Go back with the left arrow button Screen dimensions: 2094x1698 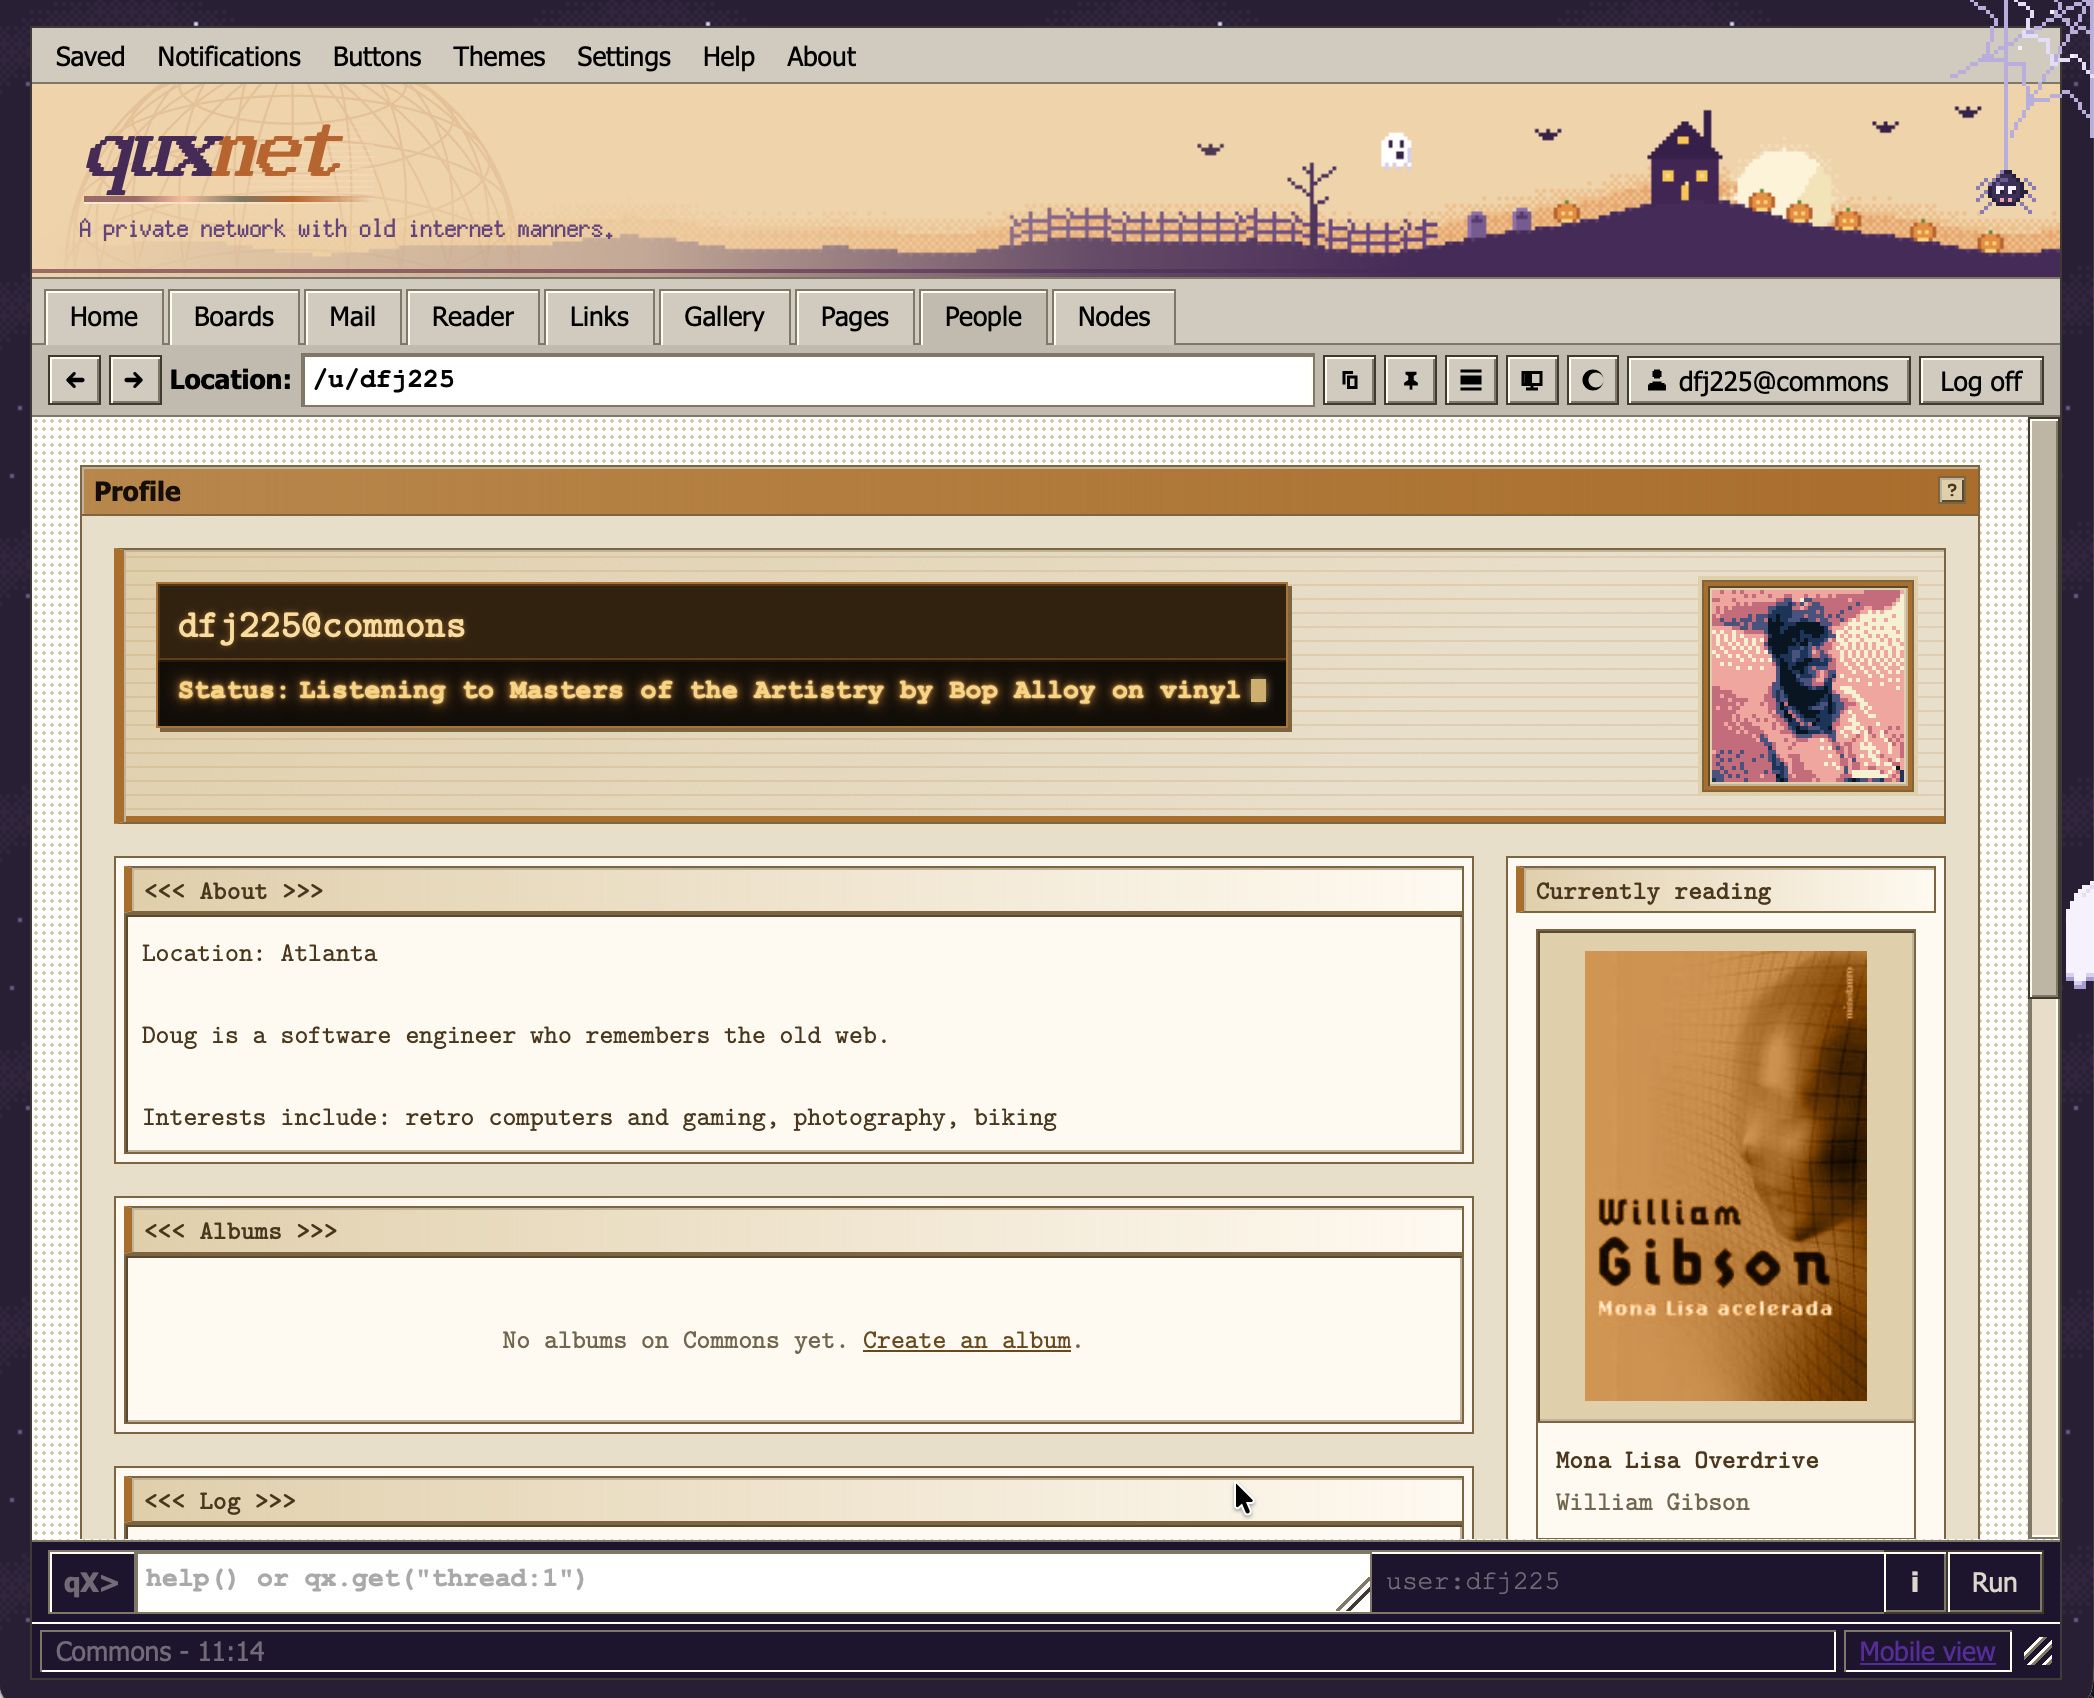75,381
